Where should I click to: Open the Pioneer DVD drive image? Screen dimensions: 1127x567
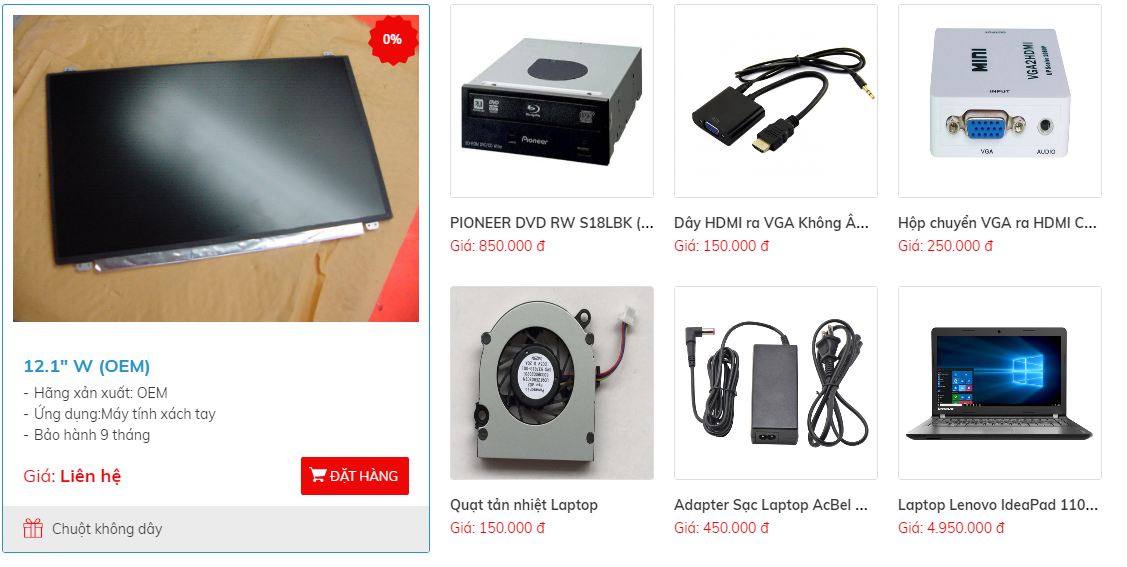click(x=552, y=101)
